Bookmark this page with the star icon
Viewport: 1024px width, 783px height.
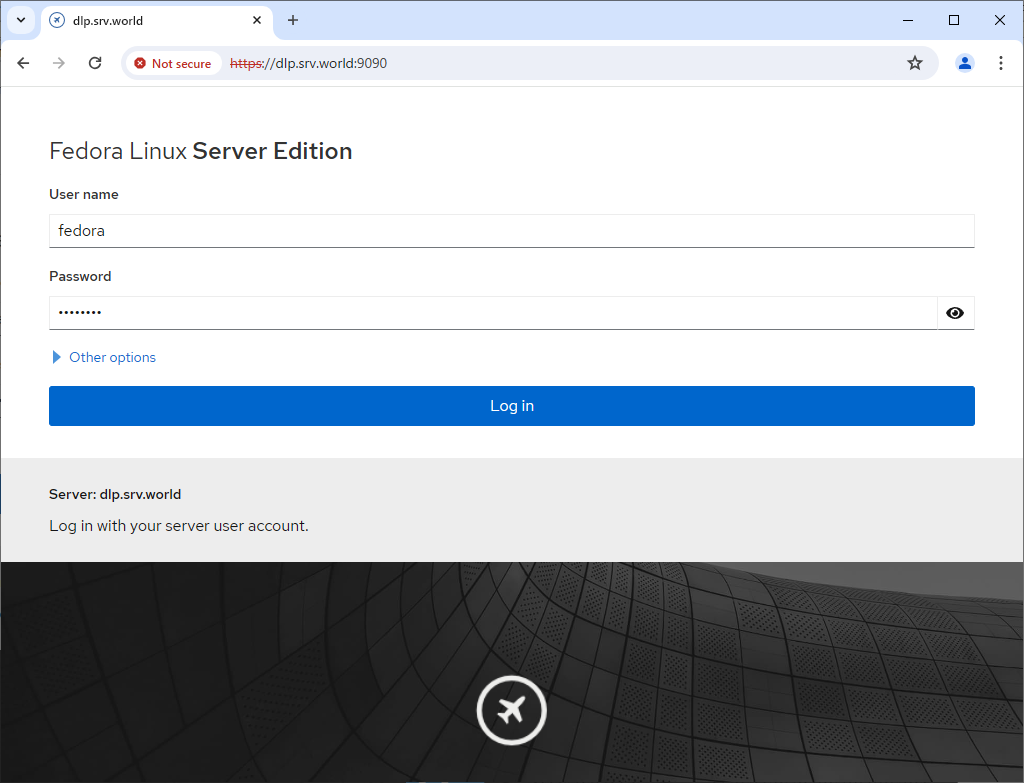click(915, 63)
